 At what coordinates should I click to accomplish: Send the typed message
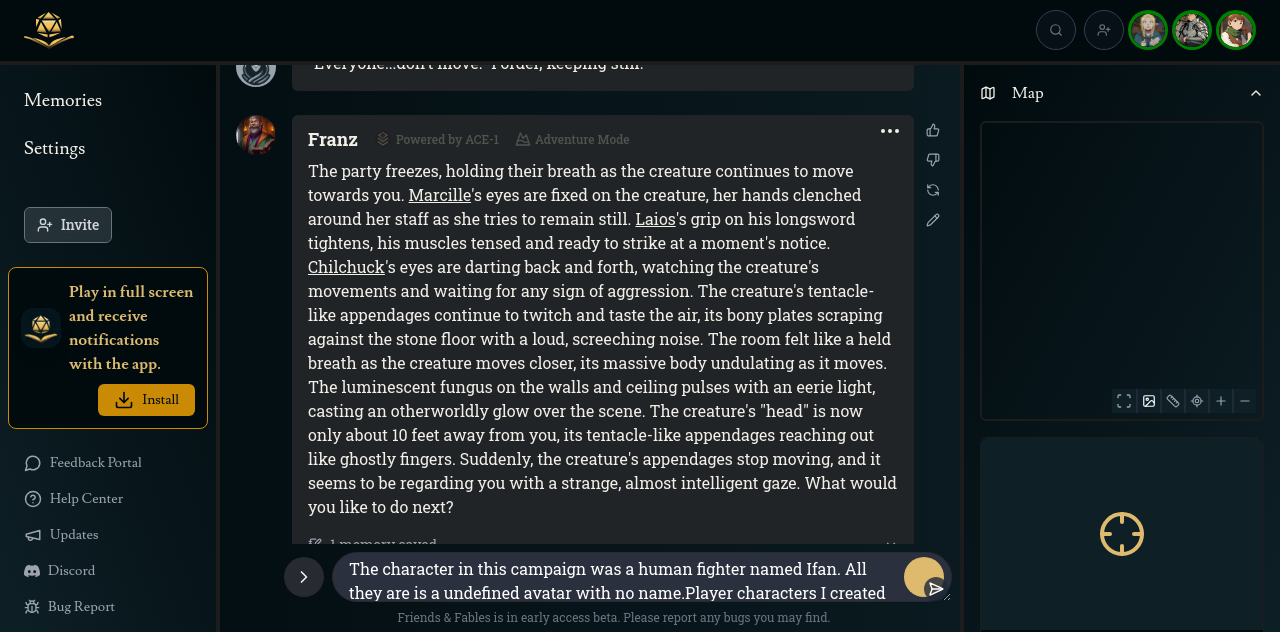pyautogui.click(x=935, y=588)
